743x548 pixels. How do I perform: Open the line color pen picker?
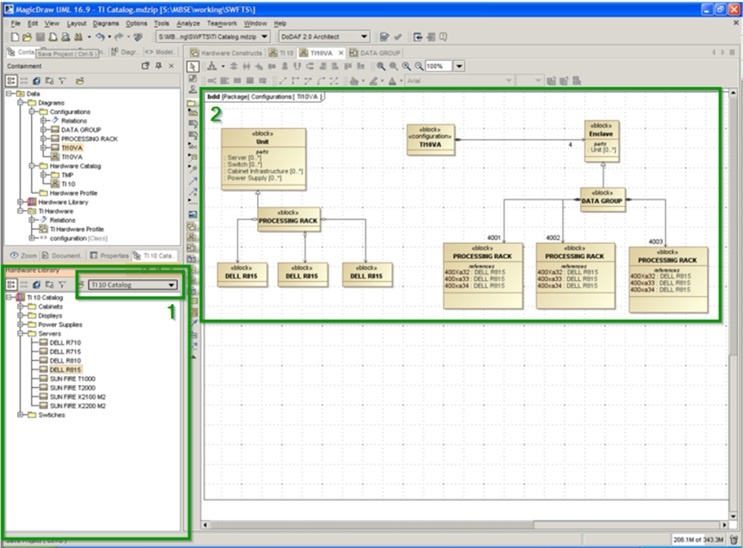(x=374, y=81)
